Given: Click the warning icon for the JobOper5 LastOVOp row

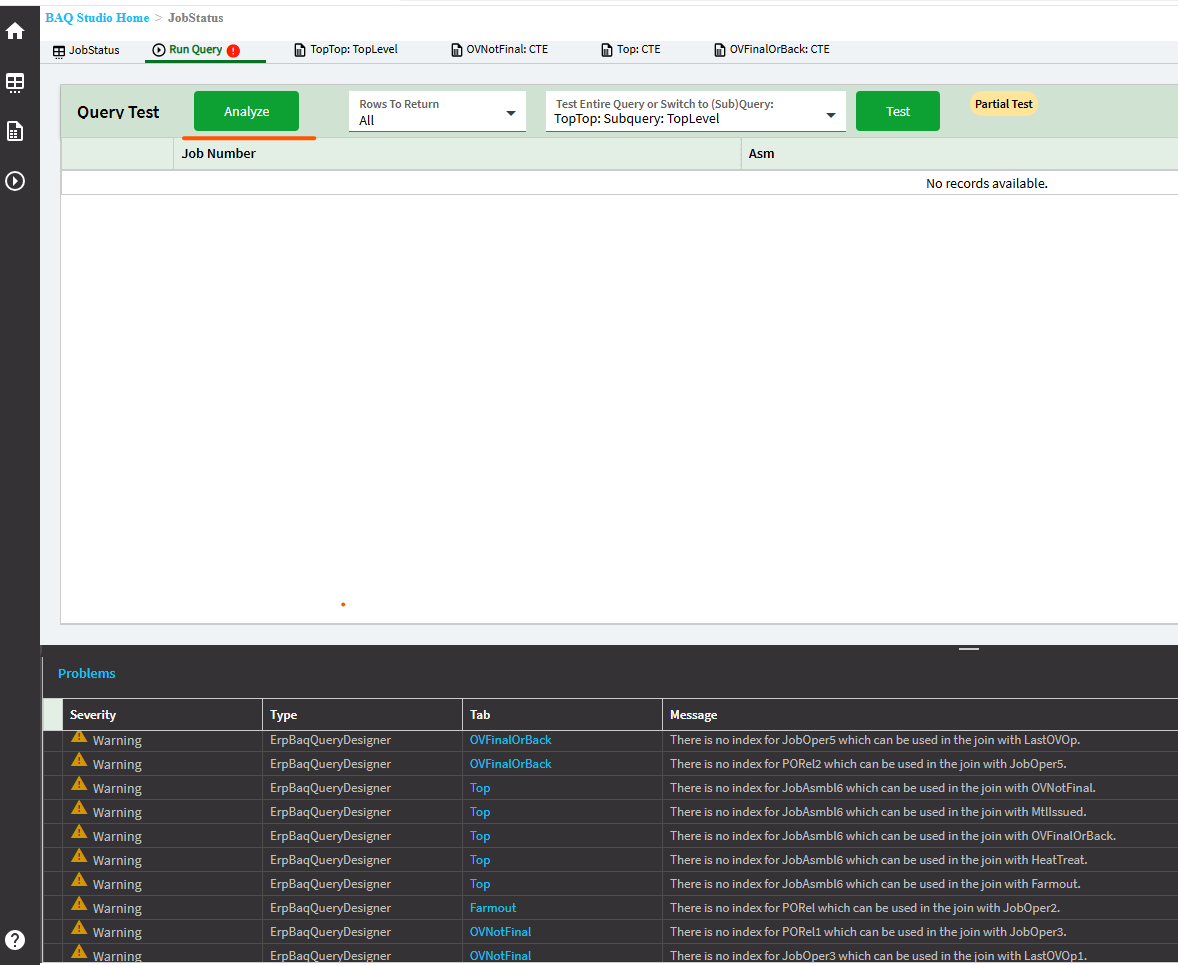Looking at the screenshot, I should tap(80, 738).
